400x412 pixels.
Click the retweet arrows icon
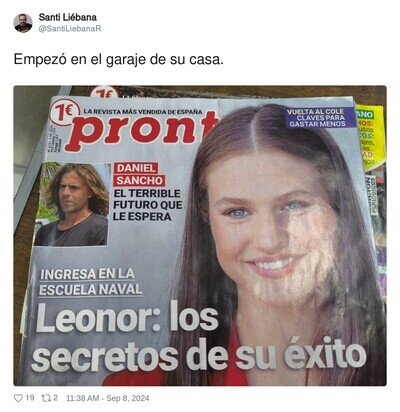click(45, 398)
